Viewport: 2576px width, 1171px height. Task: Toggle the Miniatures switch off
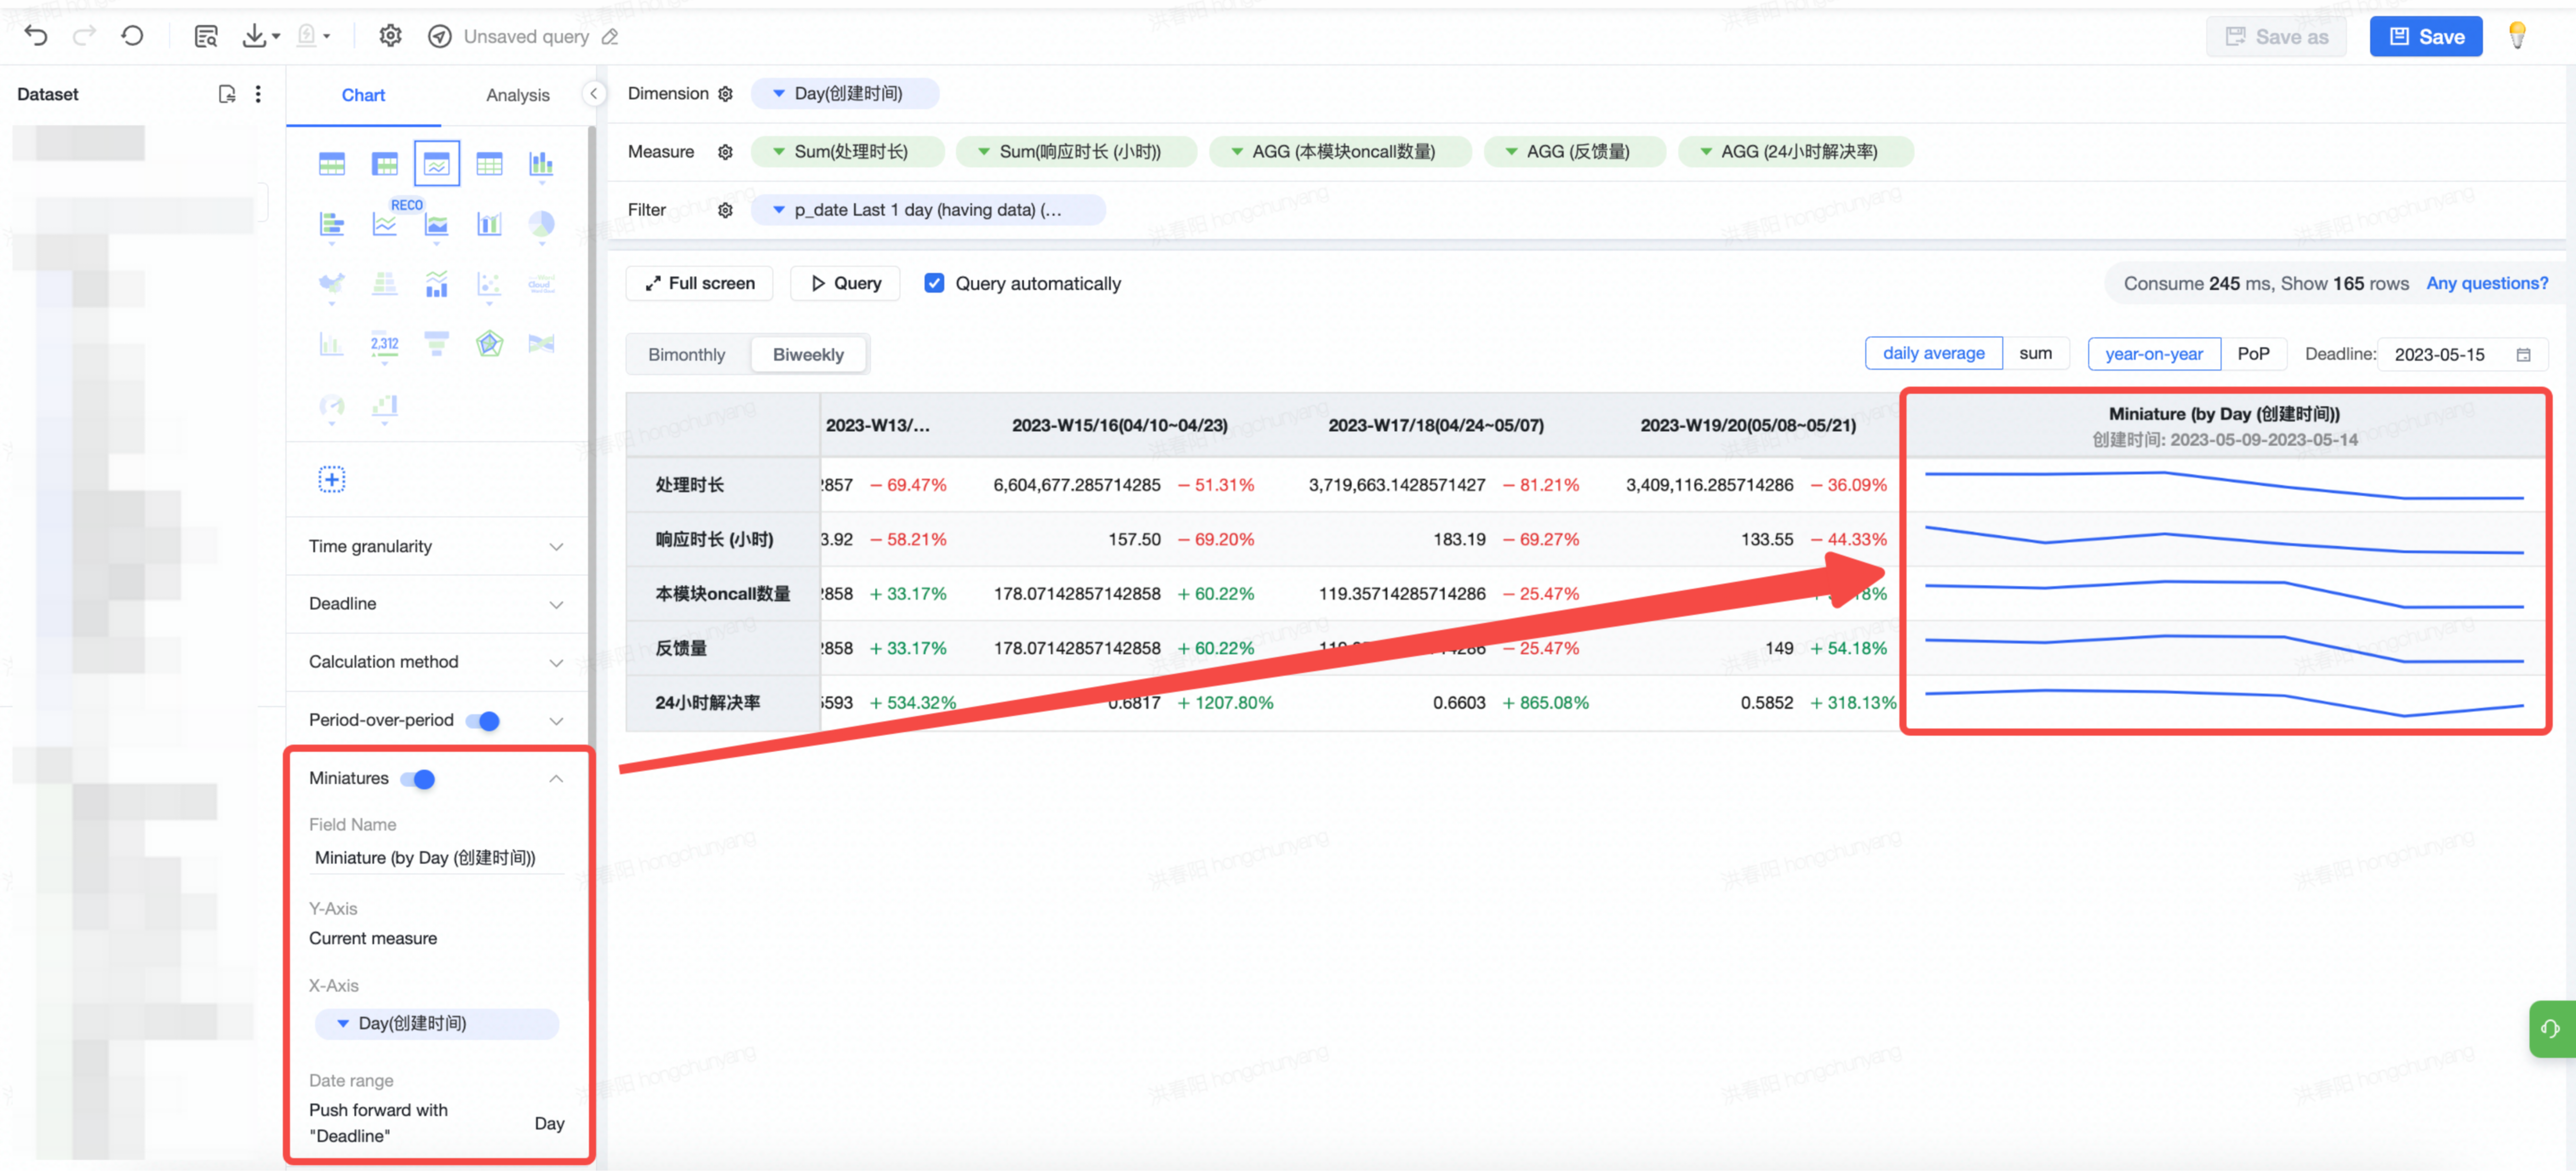(418, 778)
